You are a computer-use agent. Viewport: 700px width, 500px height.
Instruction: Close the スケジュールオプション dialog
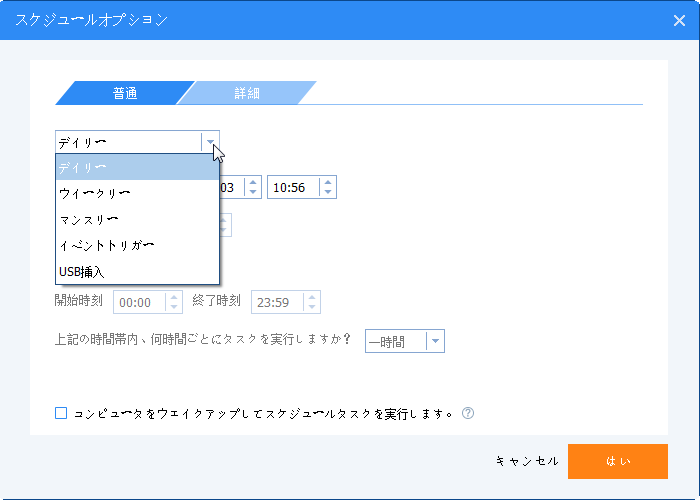pyautogui.click(x=679, y=21)
